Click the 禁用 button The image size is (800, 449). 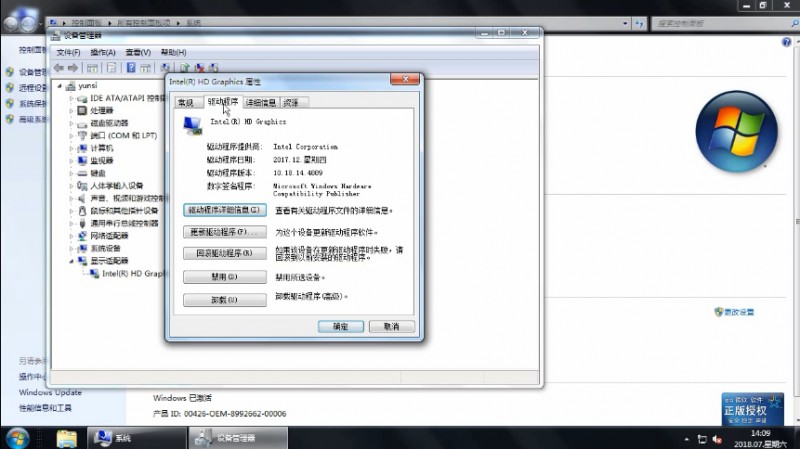[224, 277]
